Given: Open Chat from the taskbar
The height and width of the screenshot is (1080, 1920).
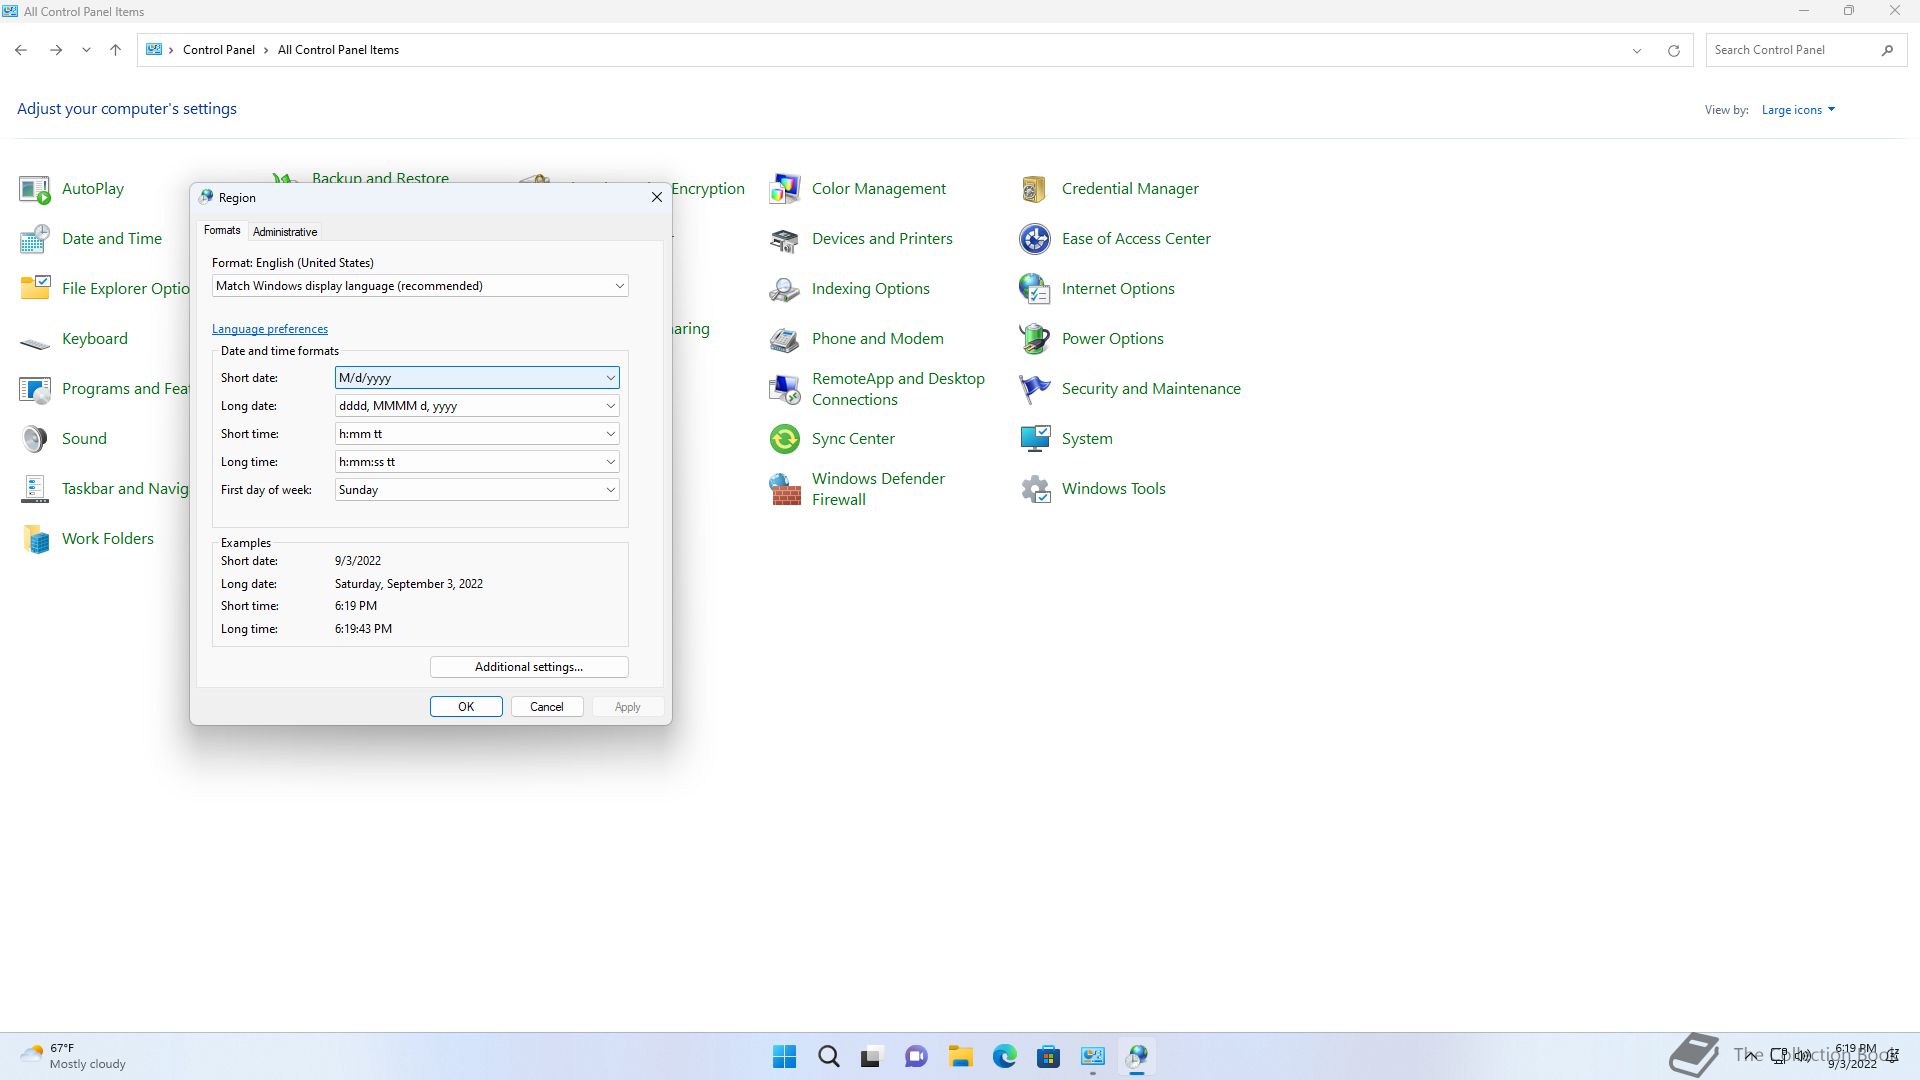Looking at the screenshot, I should (917, 1056).
